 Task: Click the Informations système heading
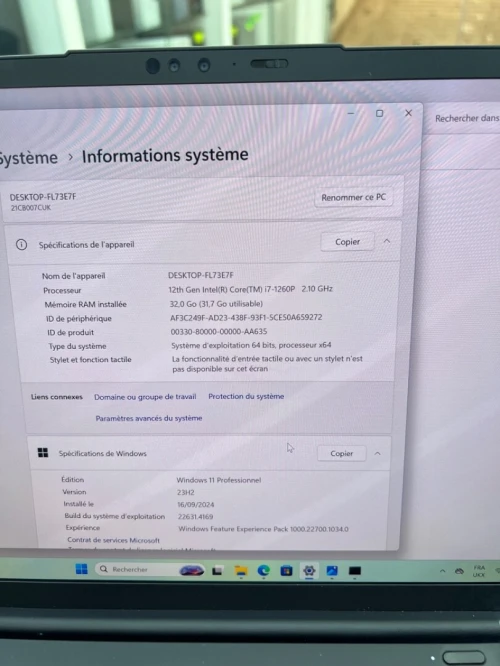[165, 155]
